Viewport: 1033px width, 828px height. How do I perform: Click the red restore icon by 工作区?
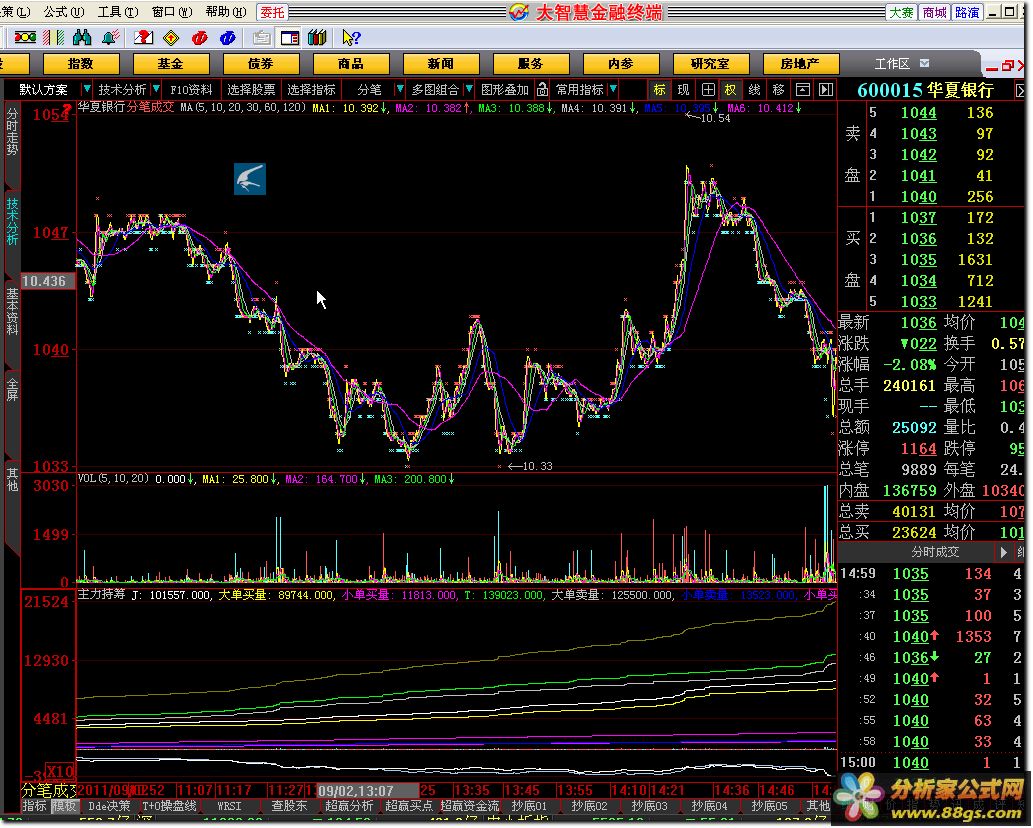coord(1007,65)
